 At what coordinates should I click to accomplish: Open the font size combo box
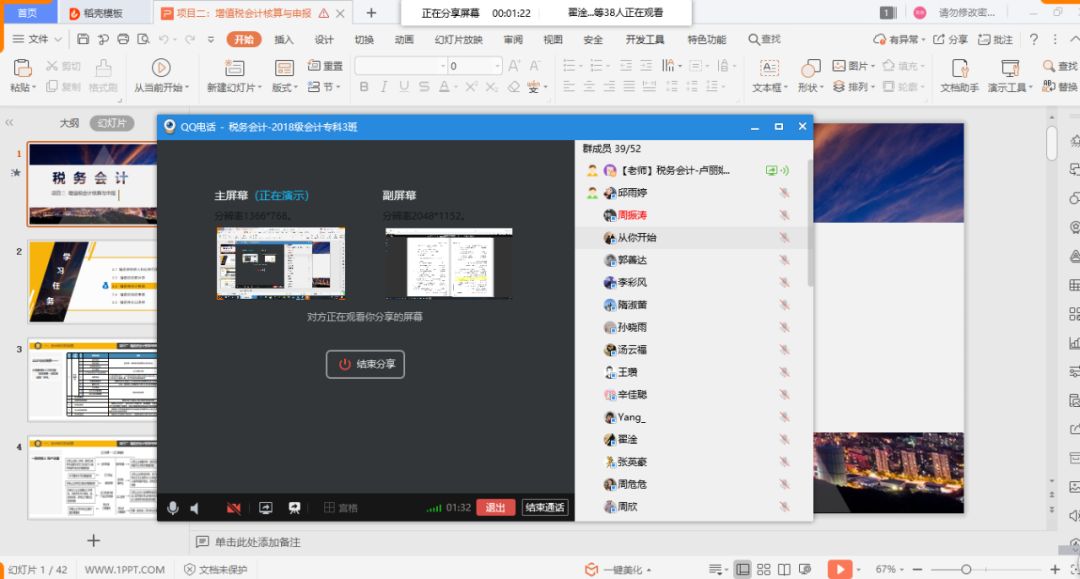pos(474,66)
